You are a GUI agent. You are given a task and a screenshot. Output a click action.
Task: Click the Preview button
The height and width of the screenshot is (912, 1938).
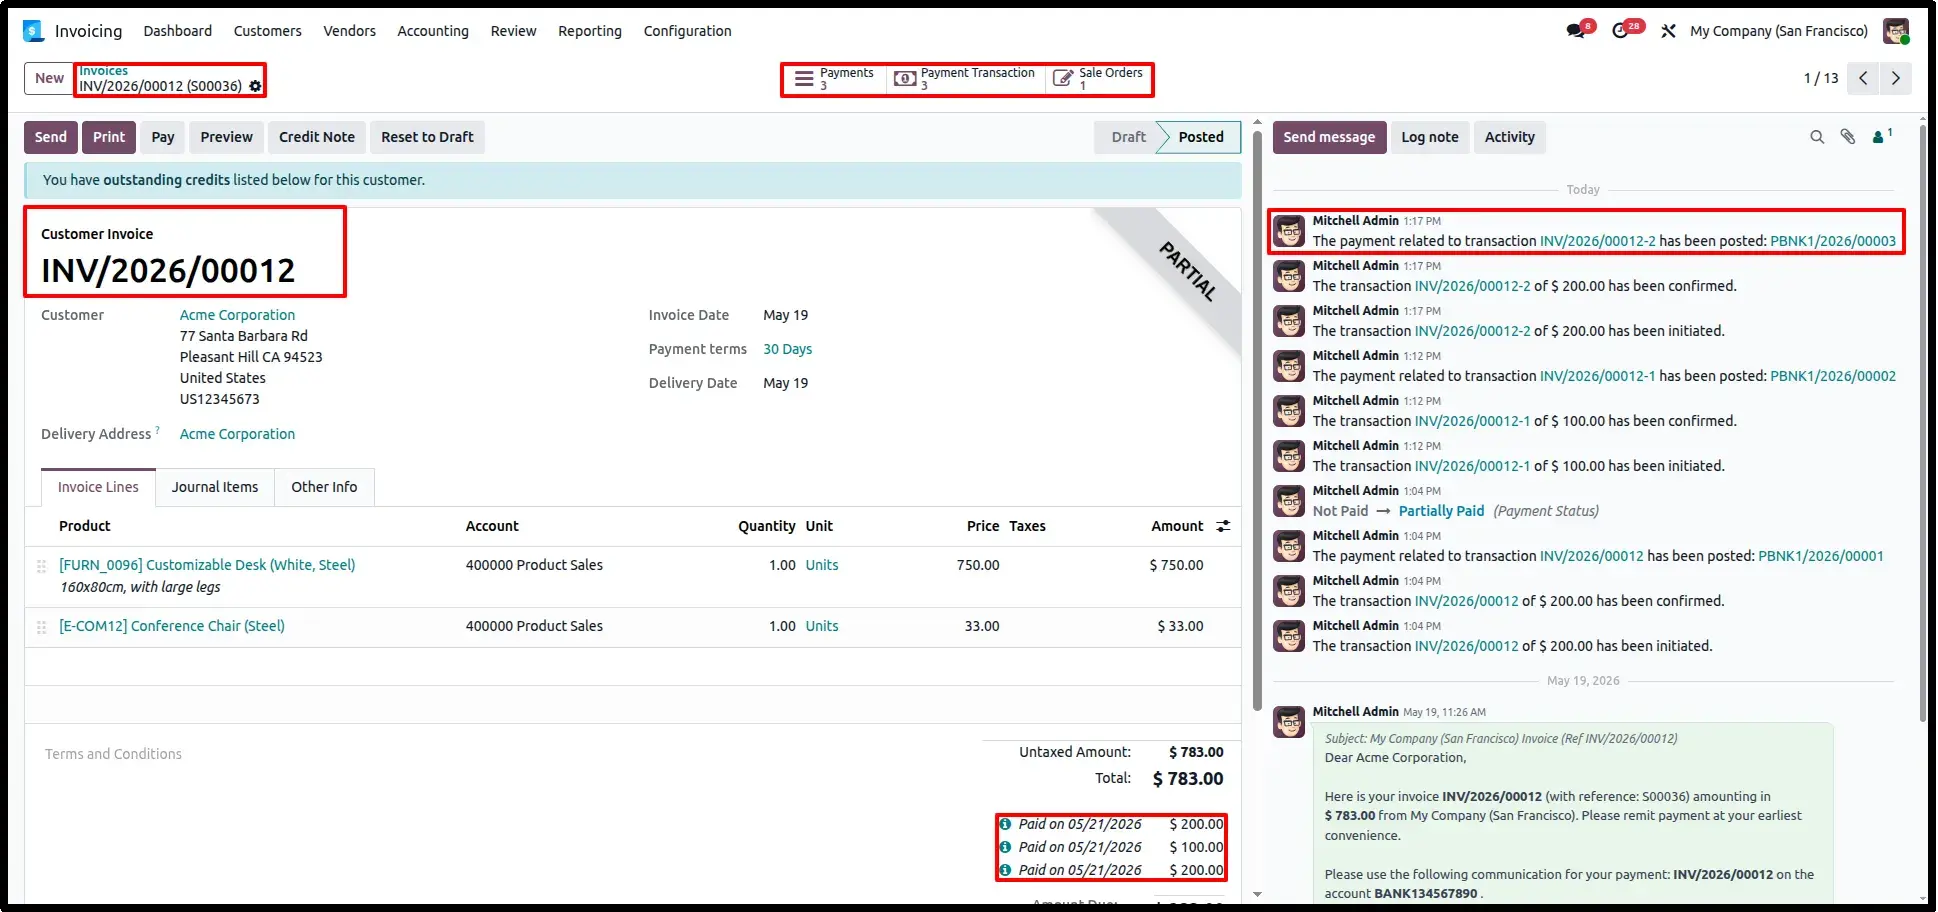[x=226, y=137]
